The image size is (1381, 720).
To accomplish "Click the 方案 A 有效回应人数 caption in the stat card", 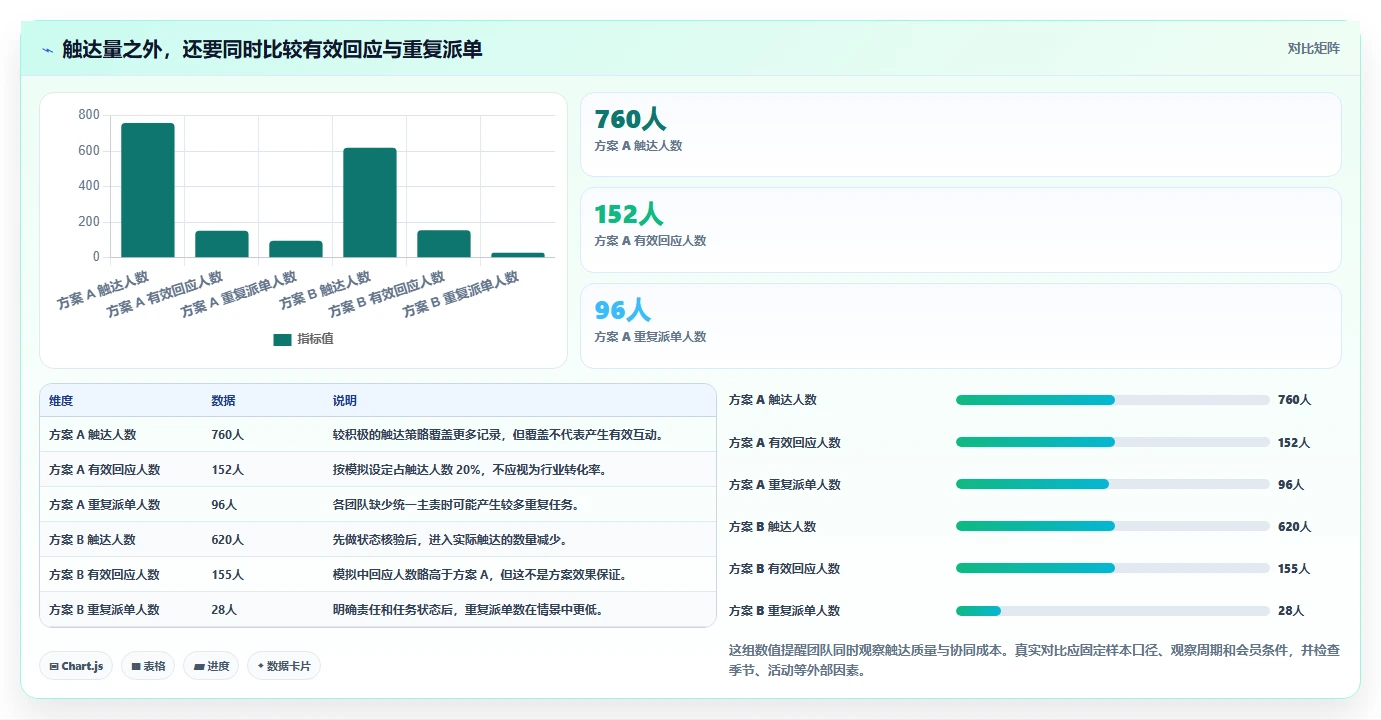I will pyautogui.click(x=650, y=241).
